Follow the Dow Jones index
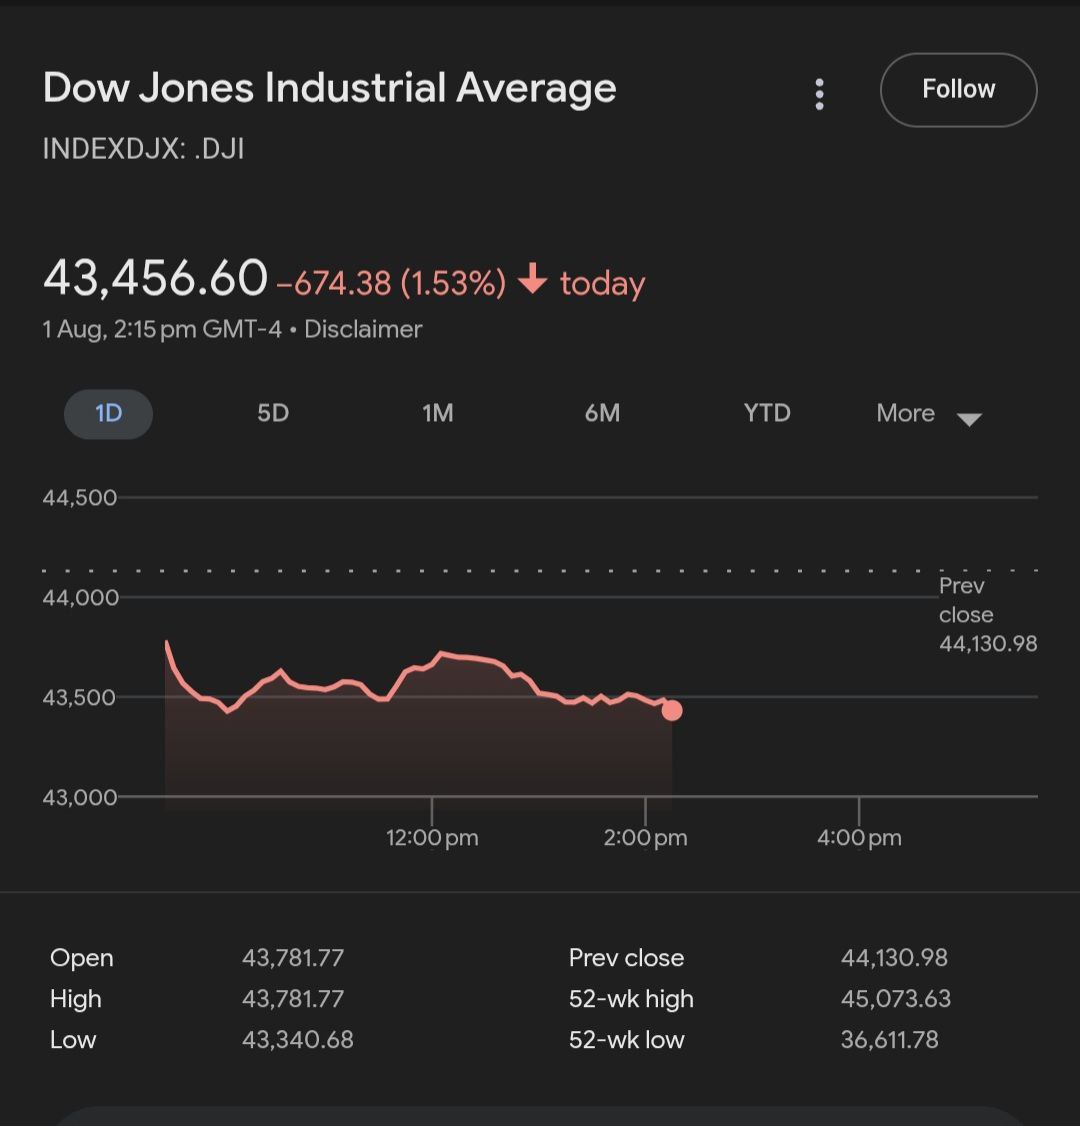This screenshot has width=1080, height=1126. [x=958, y=90]
